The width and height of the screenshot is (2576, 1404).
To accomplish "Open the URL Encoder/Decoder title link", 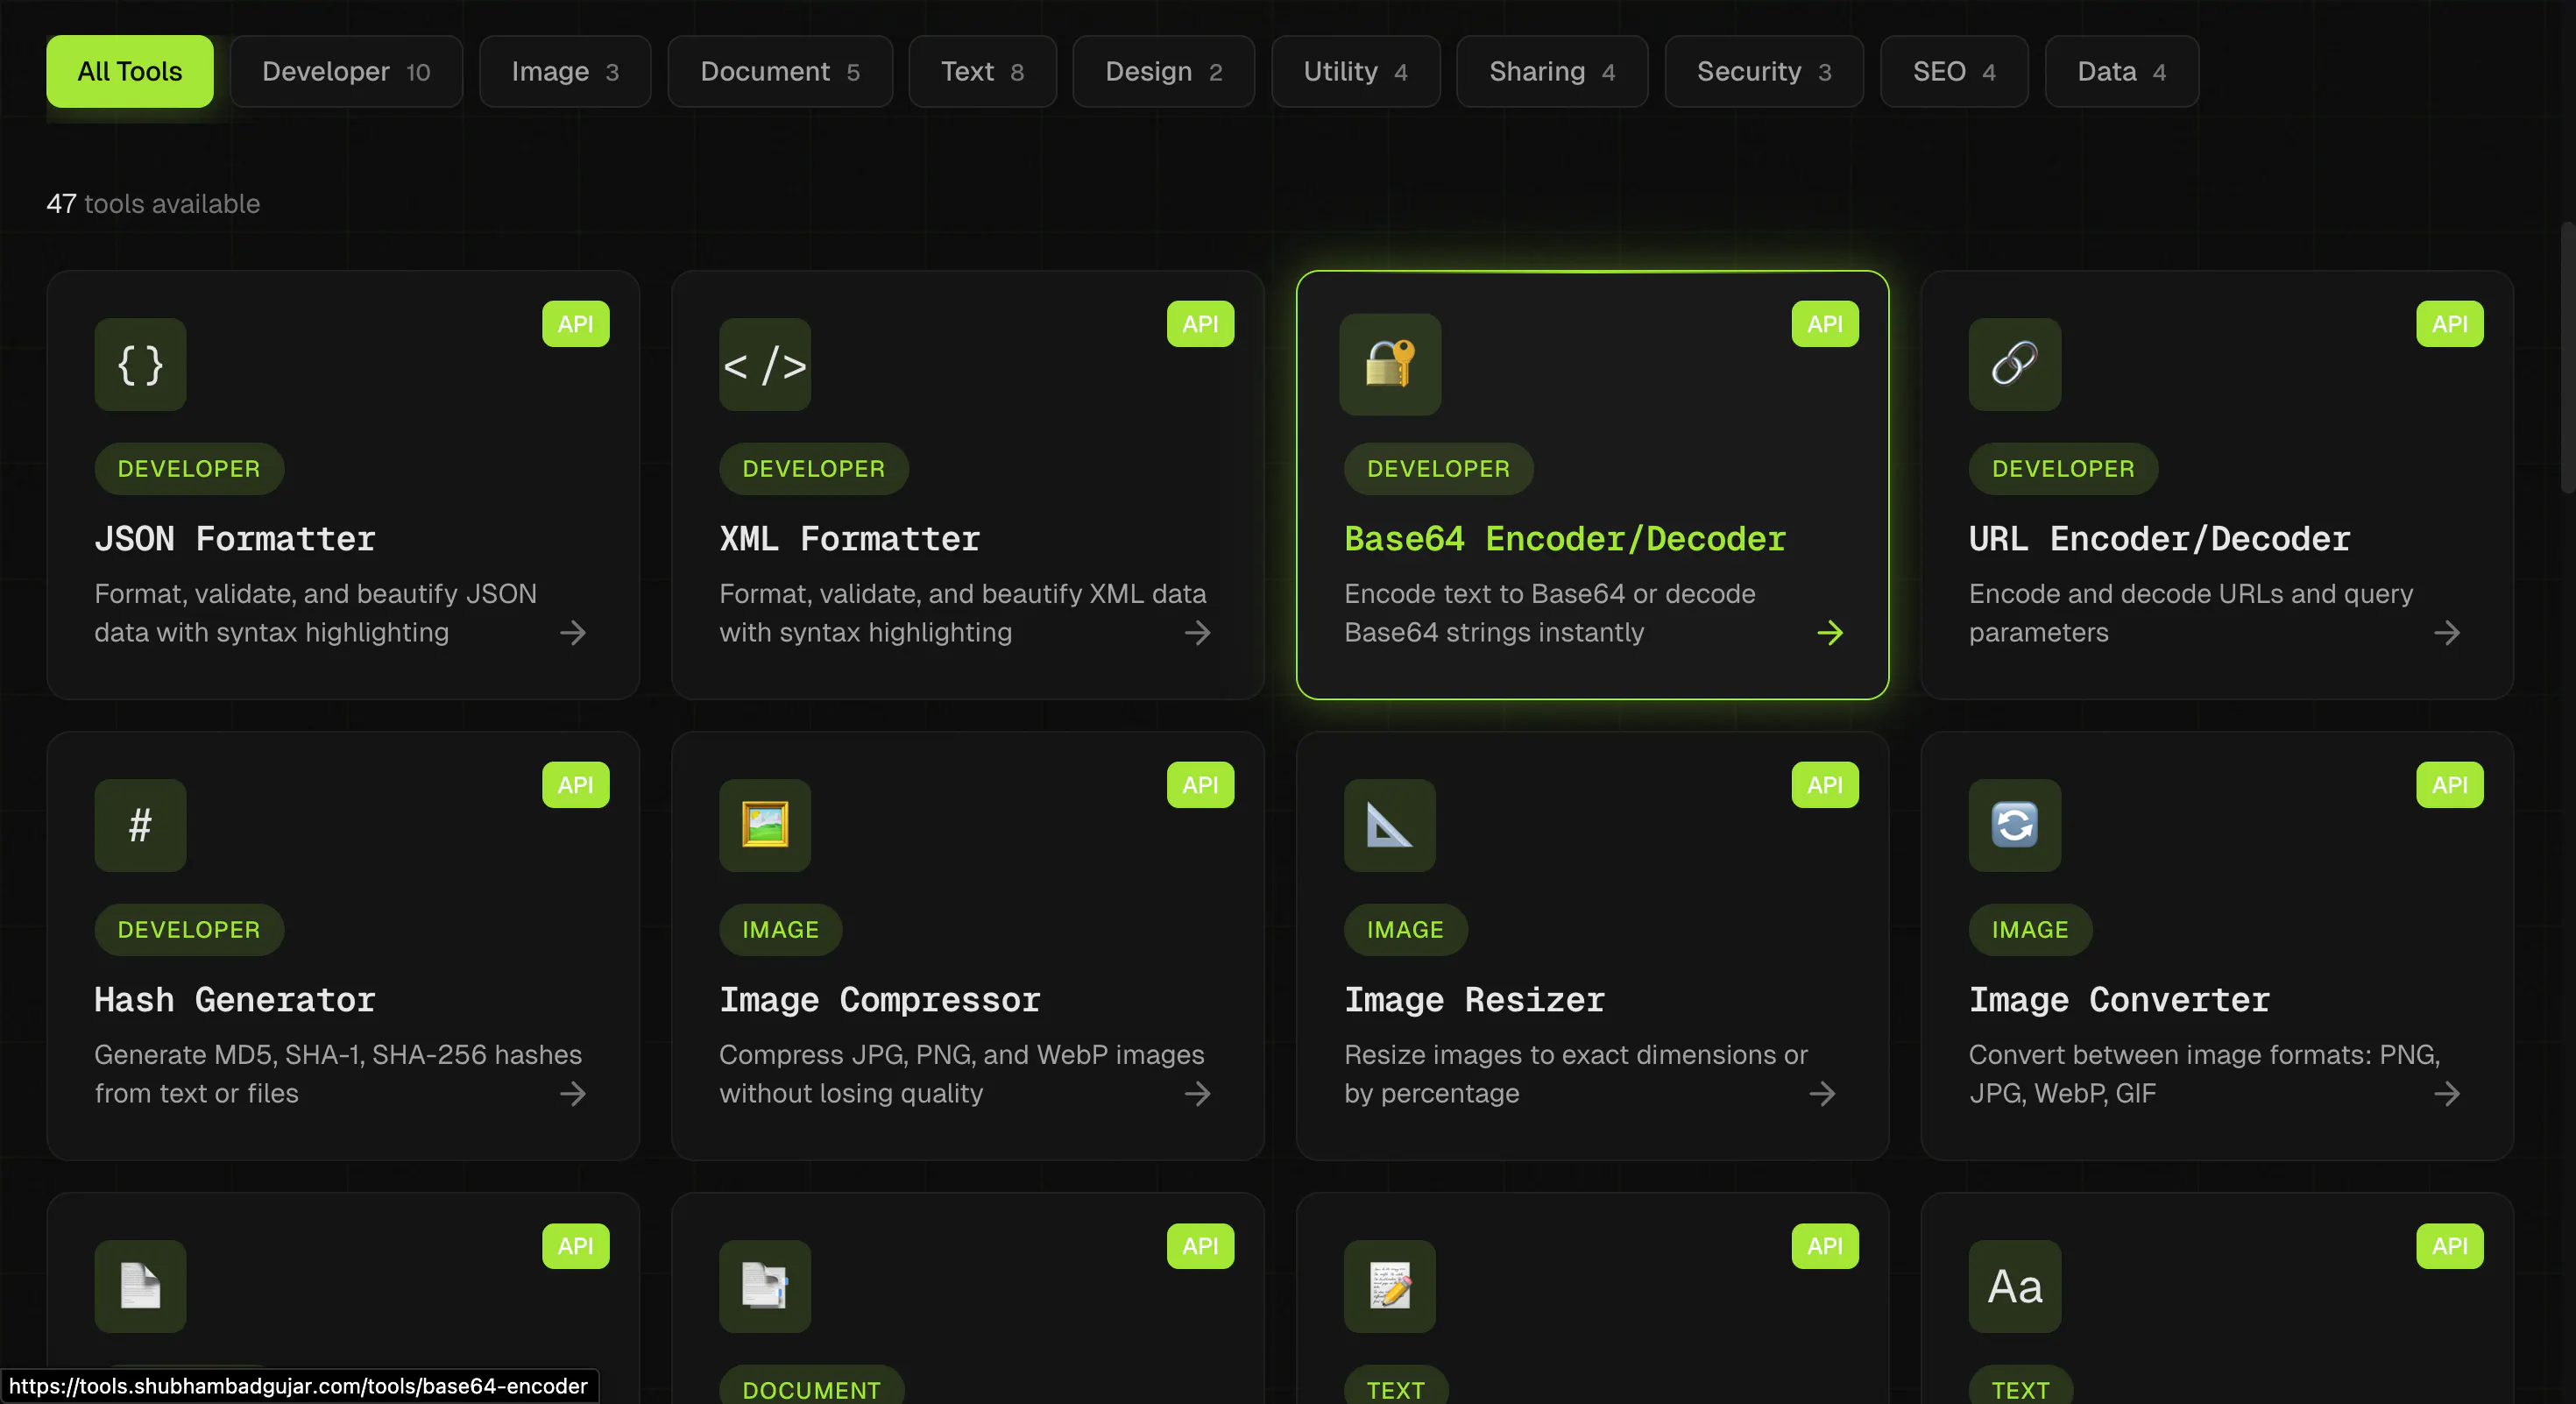I will point(2159,539).
